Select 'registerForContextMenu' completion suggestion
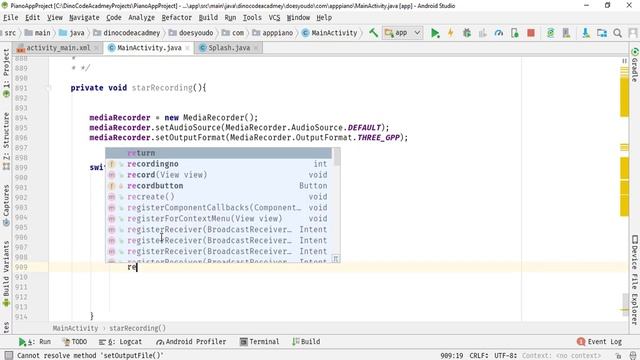 click(x=219, y=218)
